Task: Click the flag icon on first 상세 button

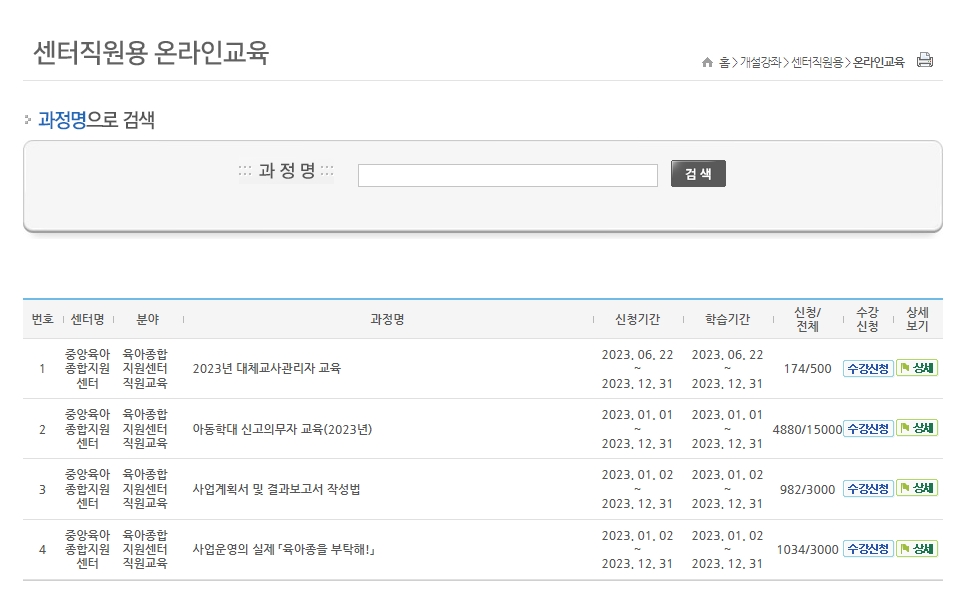Action: (x=905, y=368)
